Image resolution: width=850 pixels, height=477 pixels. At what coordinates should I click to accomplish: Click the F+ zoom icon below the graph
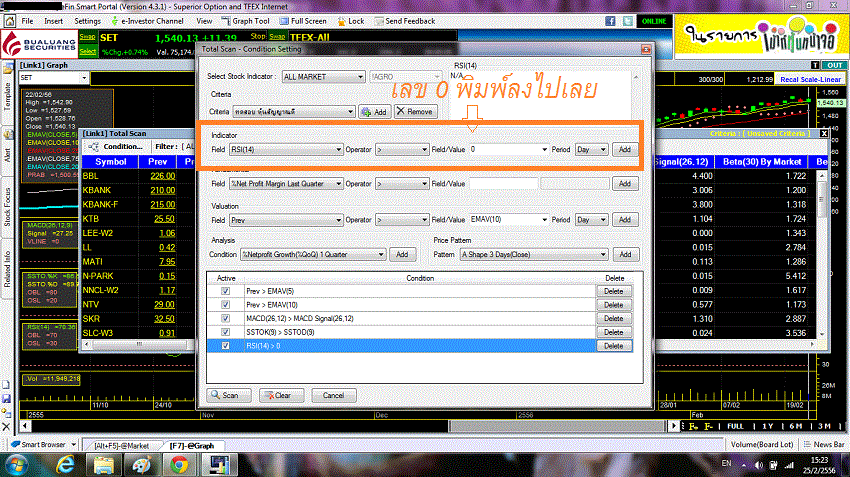(x=694, y=427)
